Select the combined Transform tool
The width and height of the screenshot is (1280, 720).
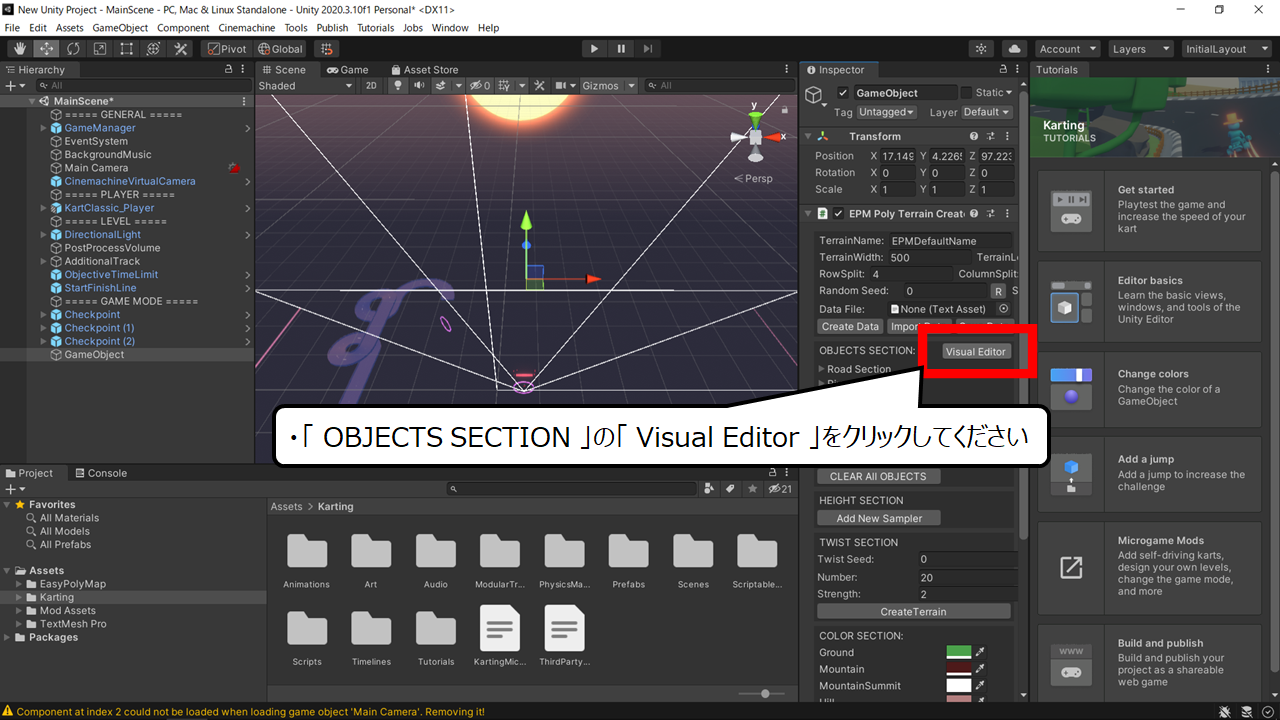[154, 49]
